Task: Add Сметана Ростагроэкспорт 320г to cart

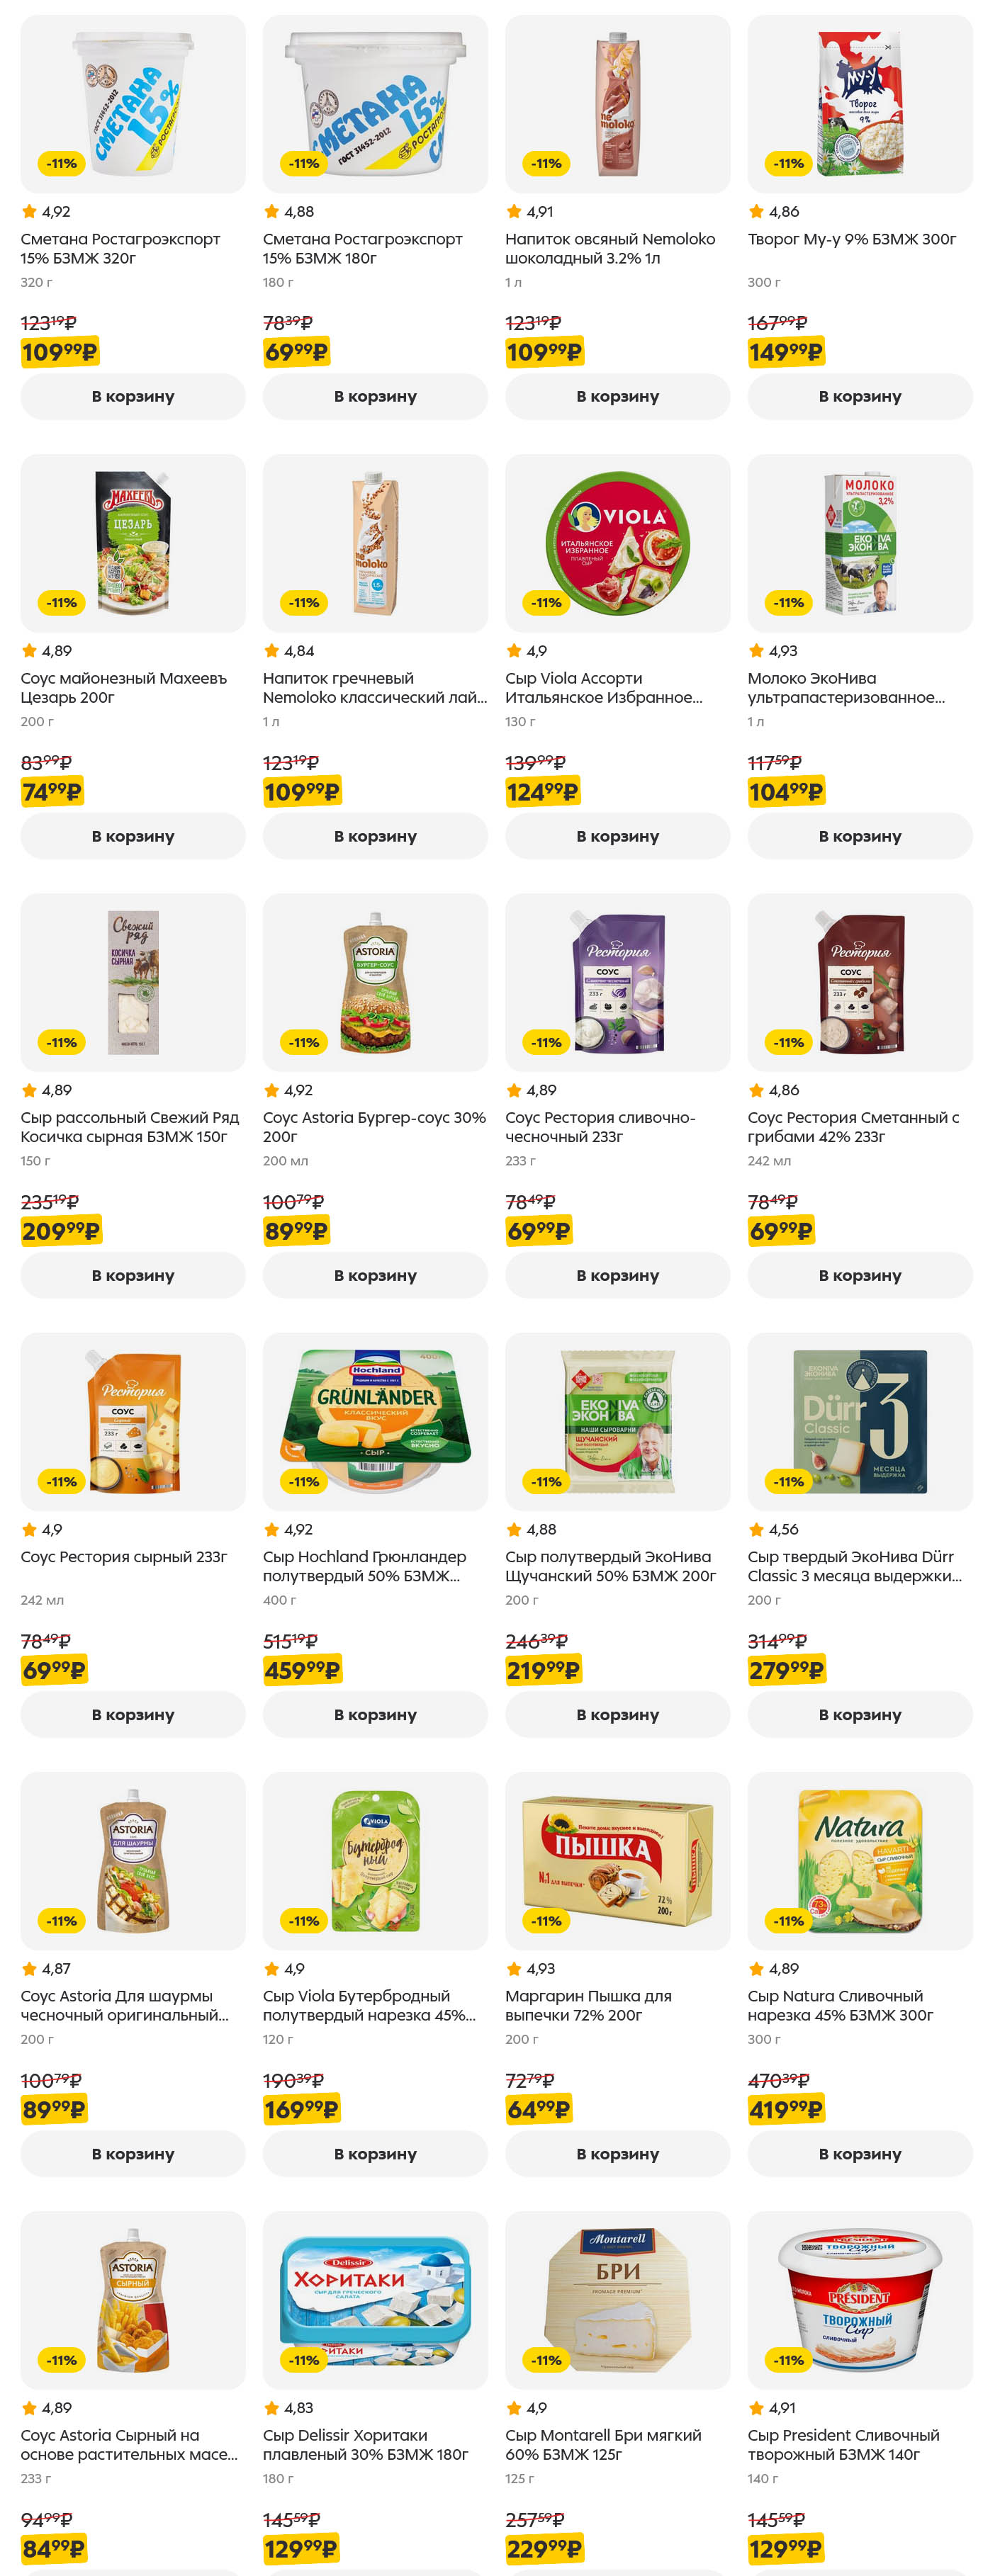Action: pyautogui.click(x=133, y=396)
